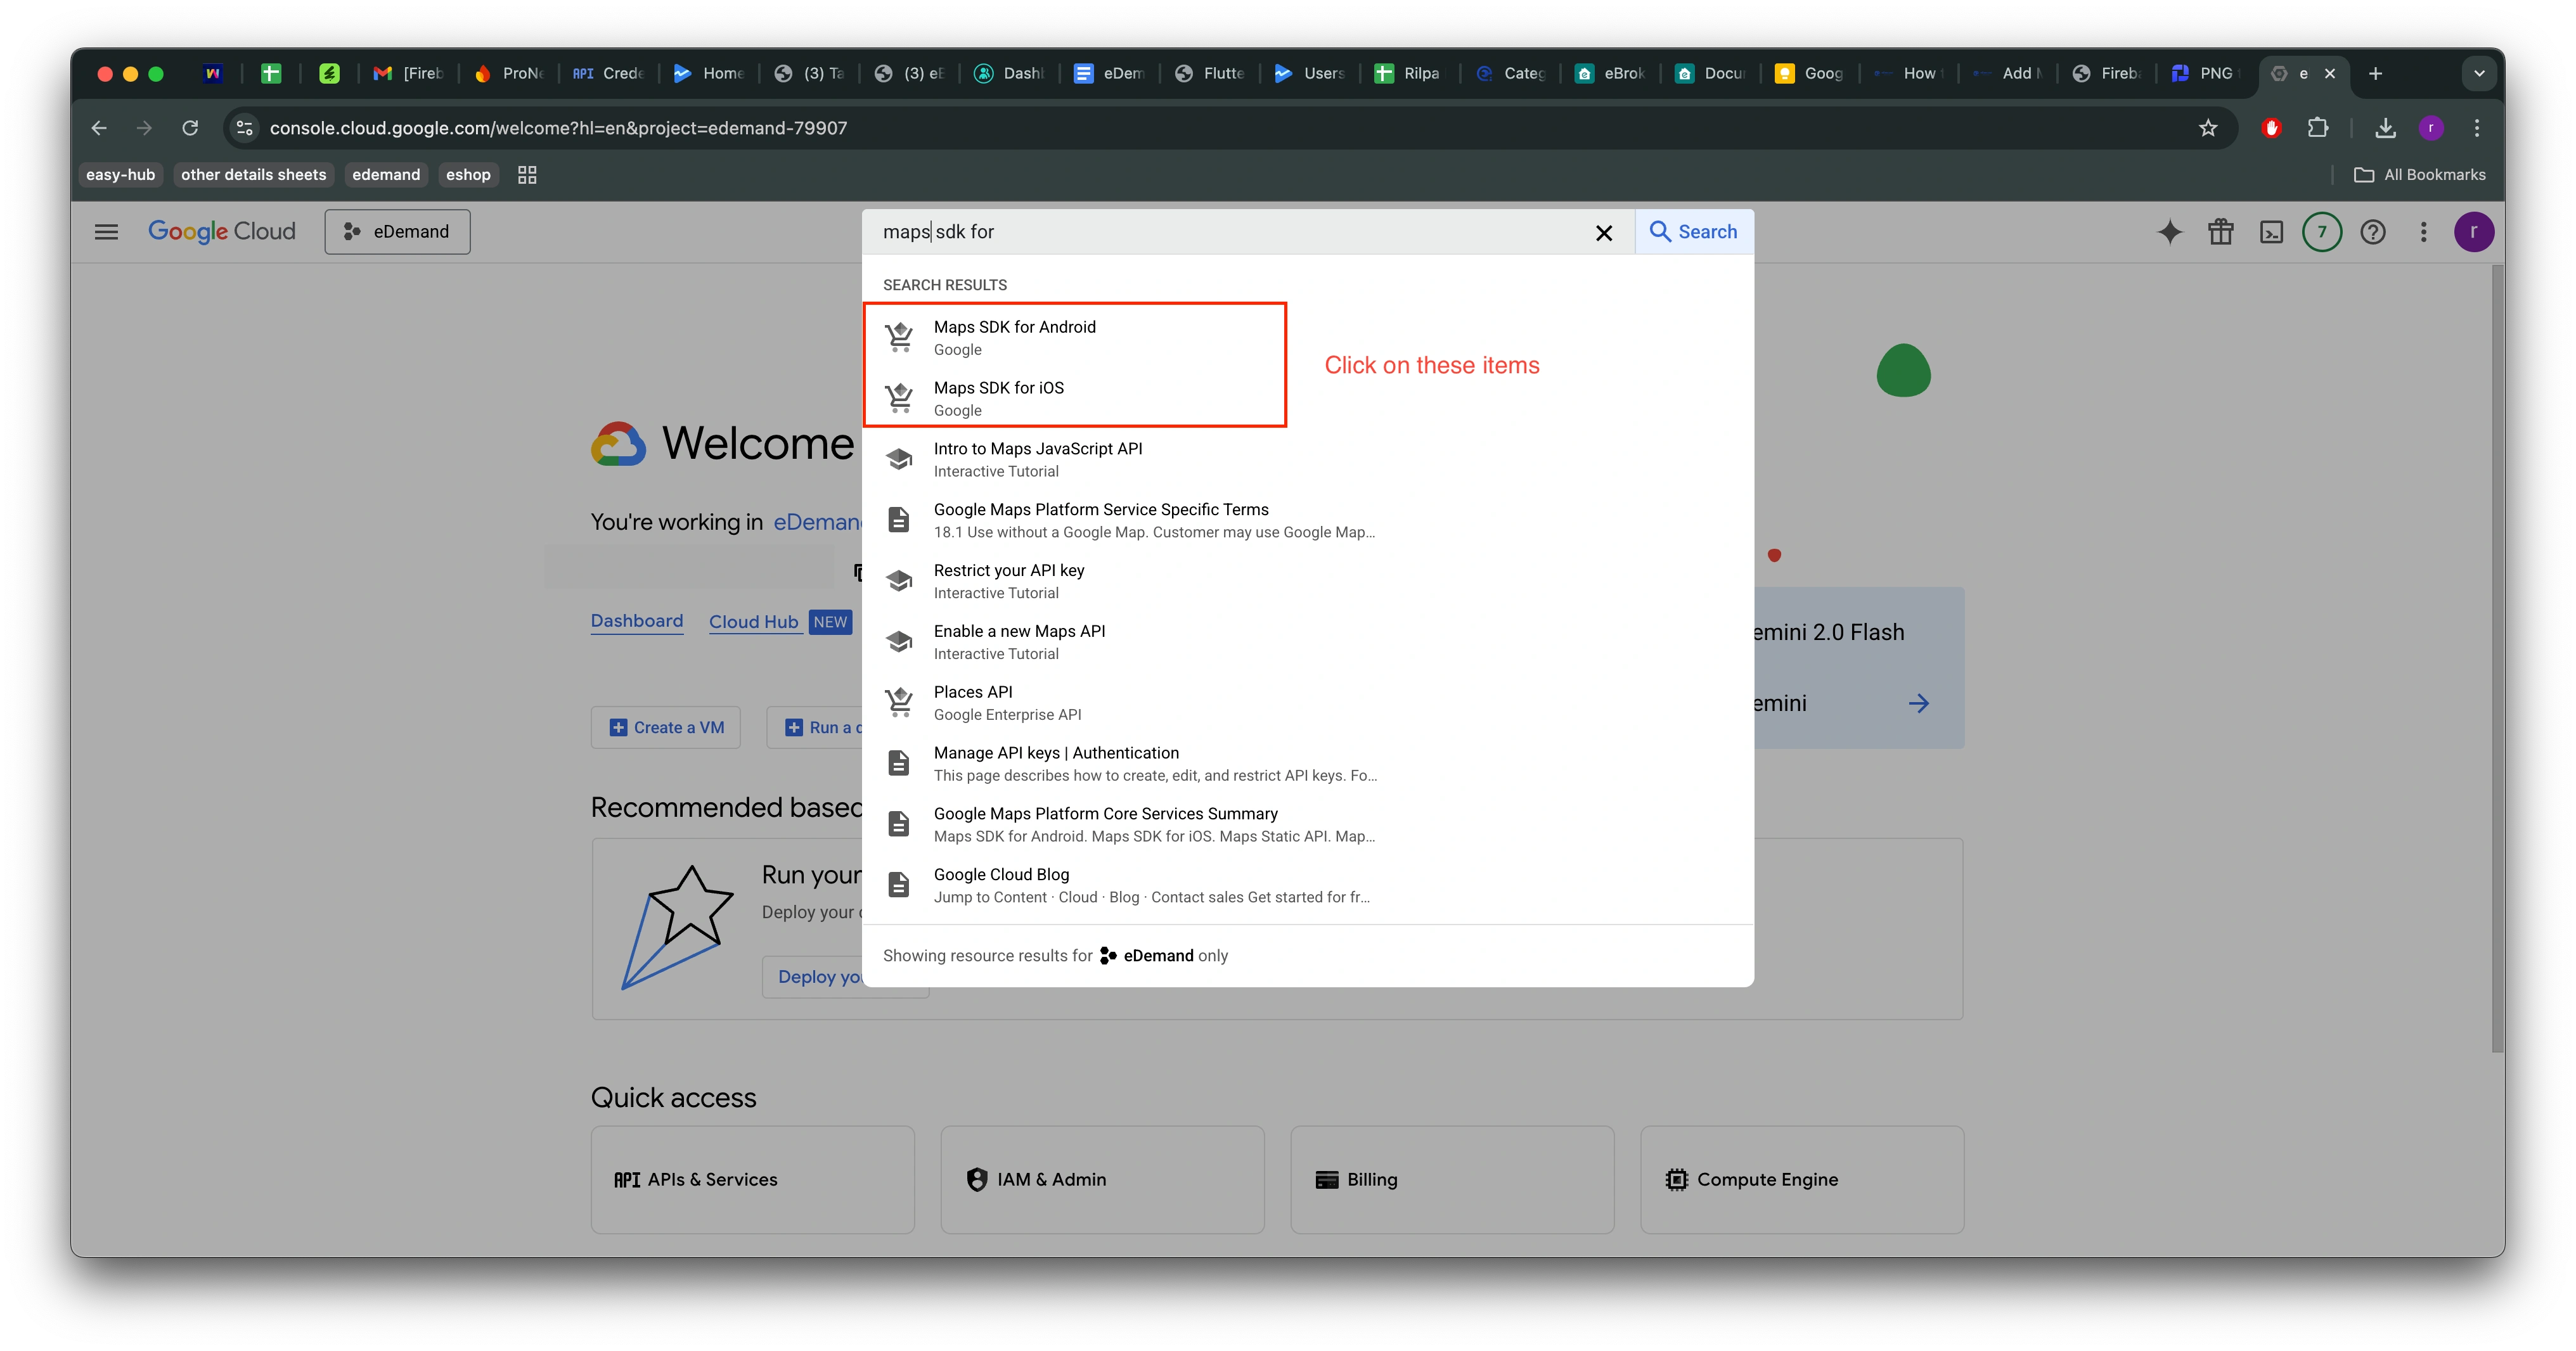Image resolution: width=2576 pixels, height=1351 pixels.
Task: Open the help question mark icon
Action: [x=2373, y=232]
